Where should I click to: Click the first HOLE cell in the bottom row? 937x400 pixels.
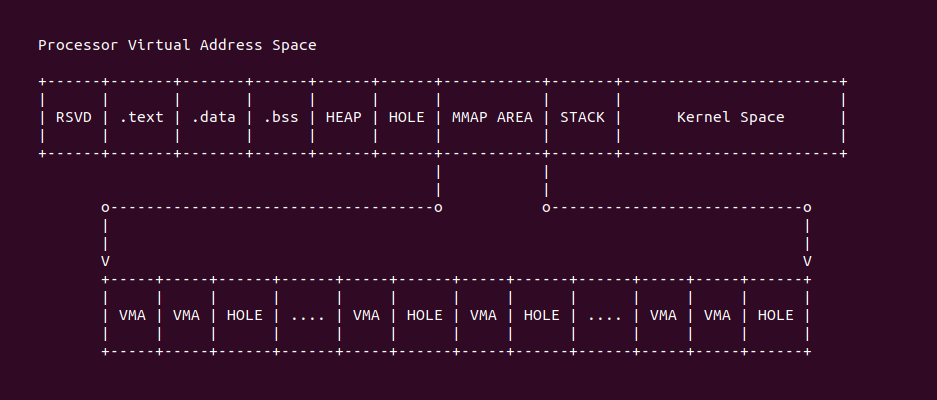click(x=245, y=315)
